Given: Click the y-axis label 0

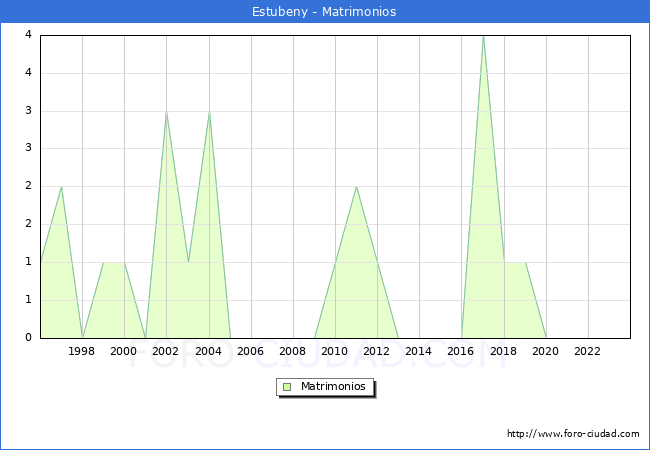Looking at the screenshot, I should coord(28,337).
